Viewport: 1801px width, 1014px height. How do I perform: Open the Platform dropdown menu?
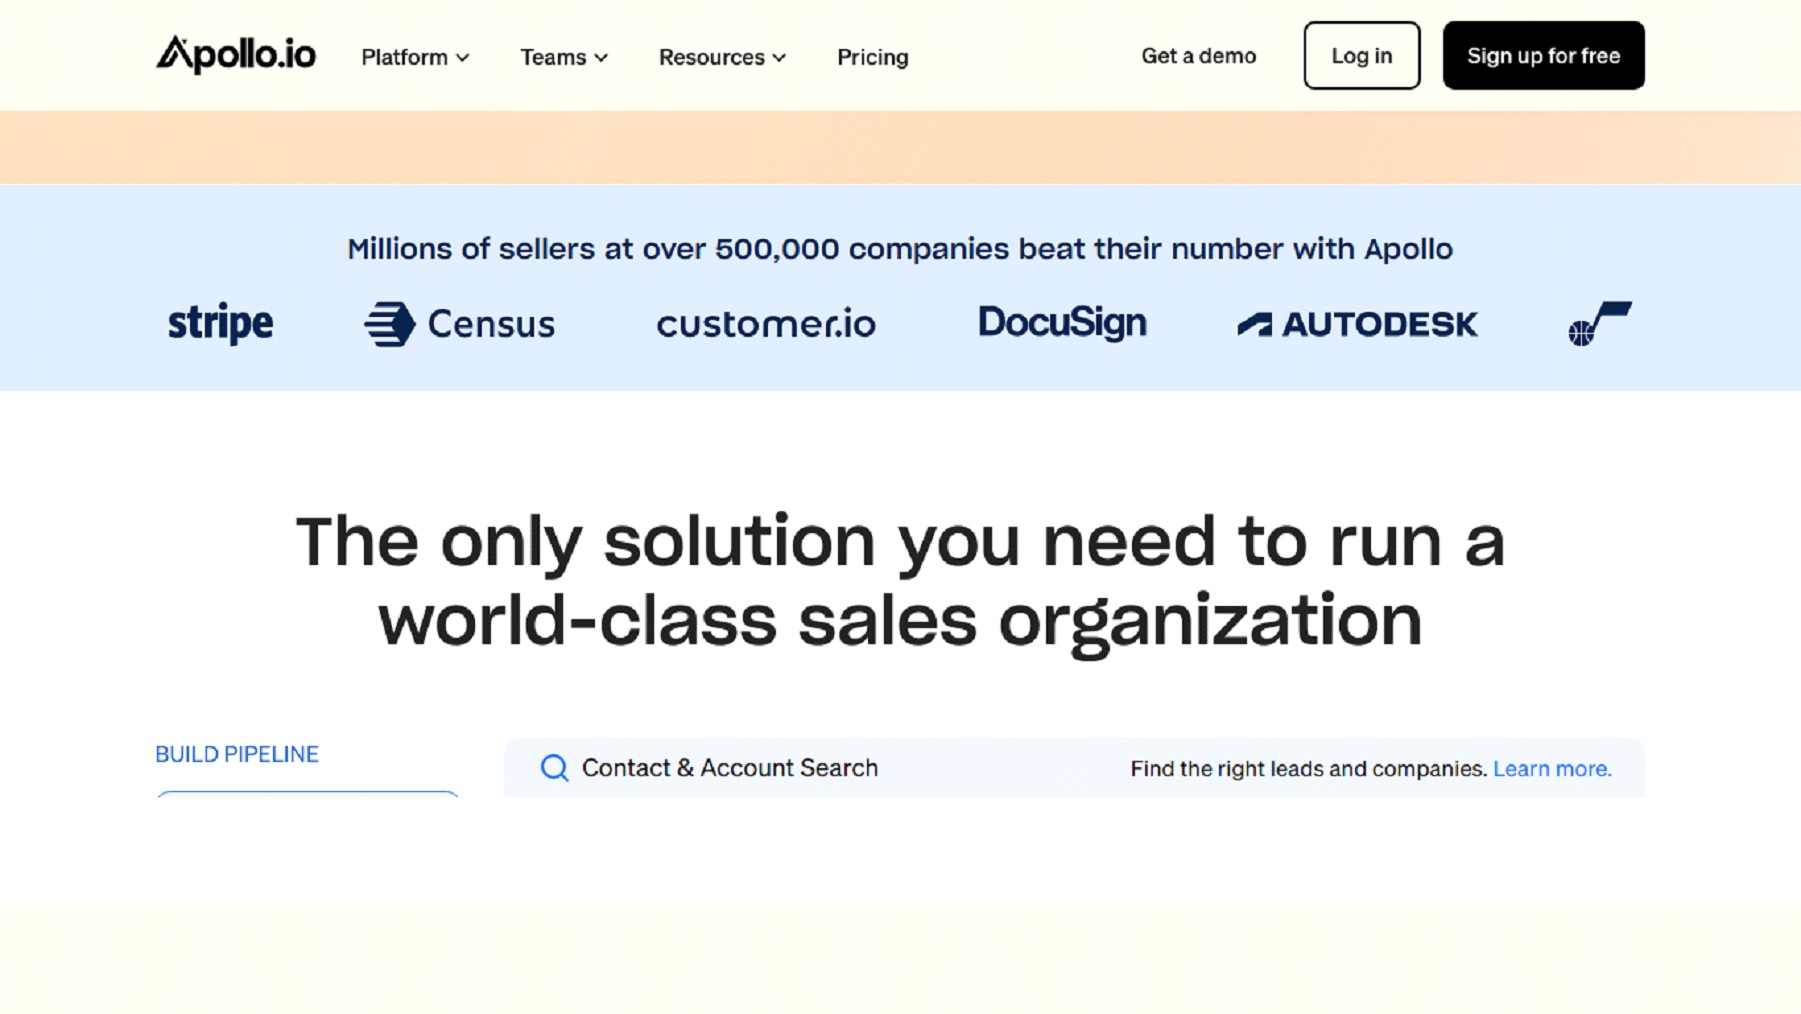coord(414,57)
